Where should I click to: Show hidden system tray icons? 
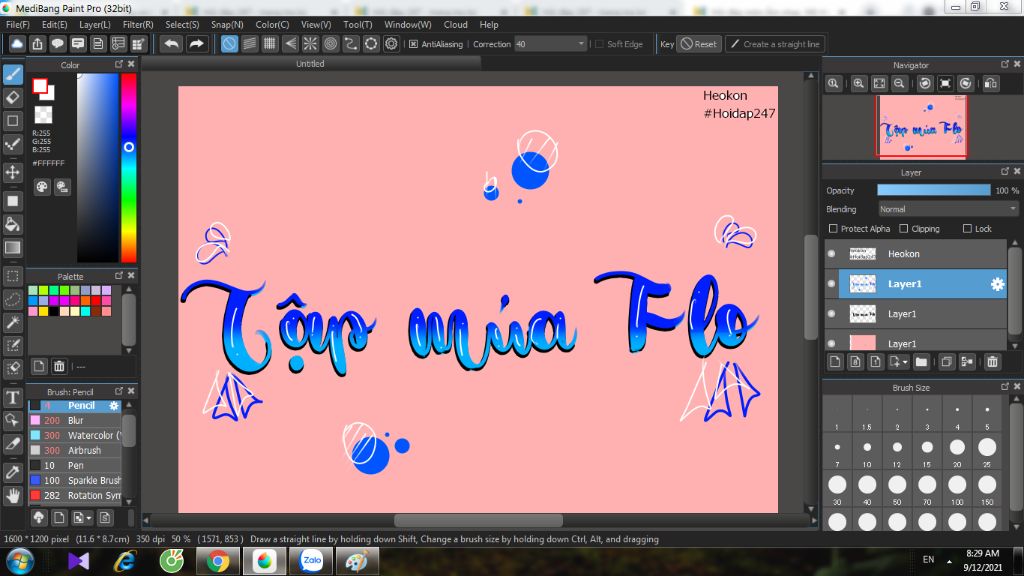pyautogui.click(x=949, y=561)
